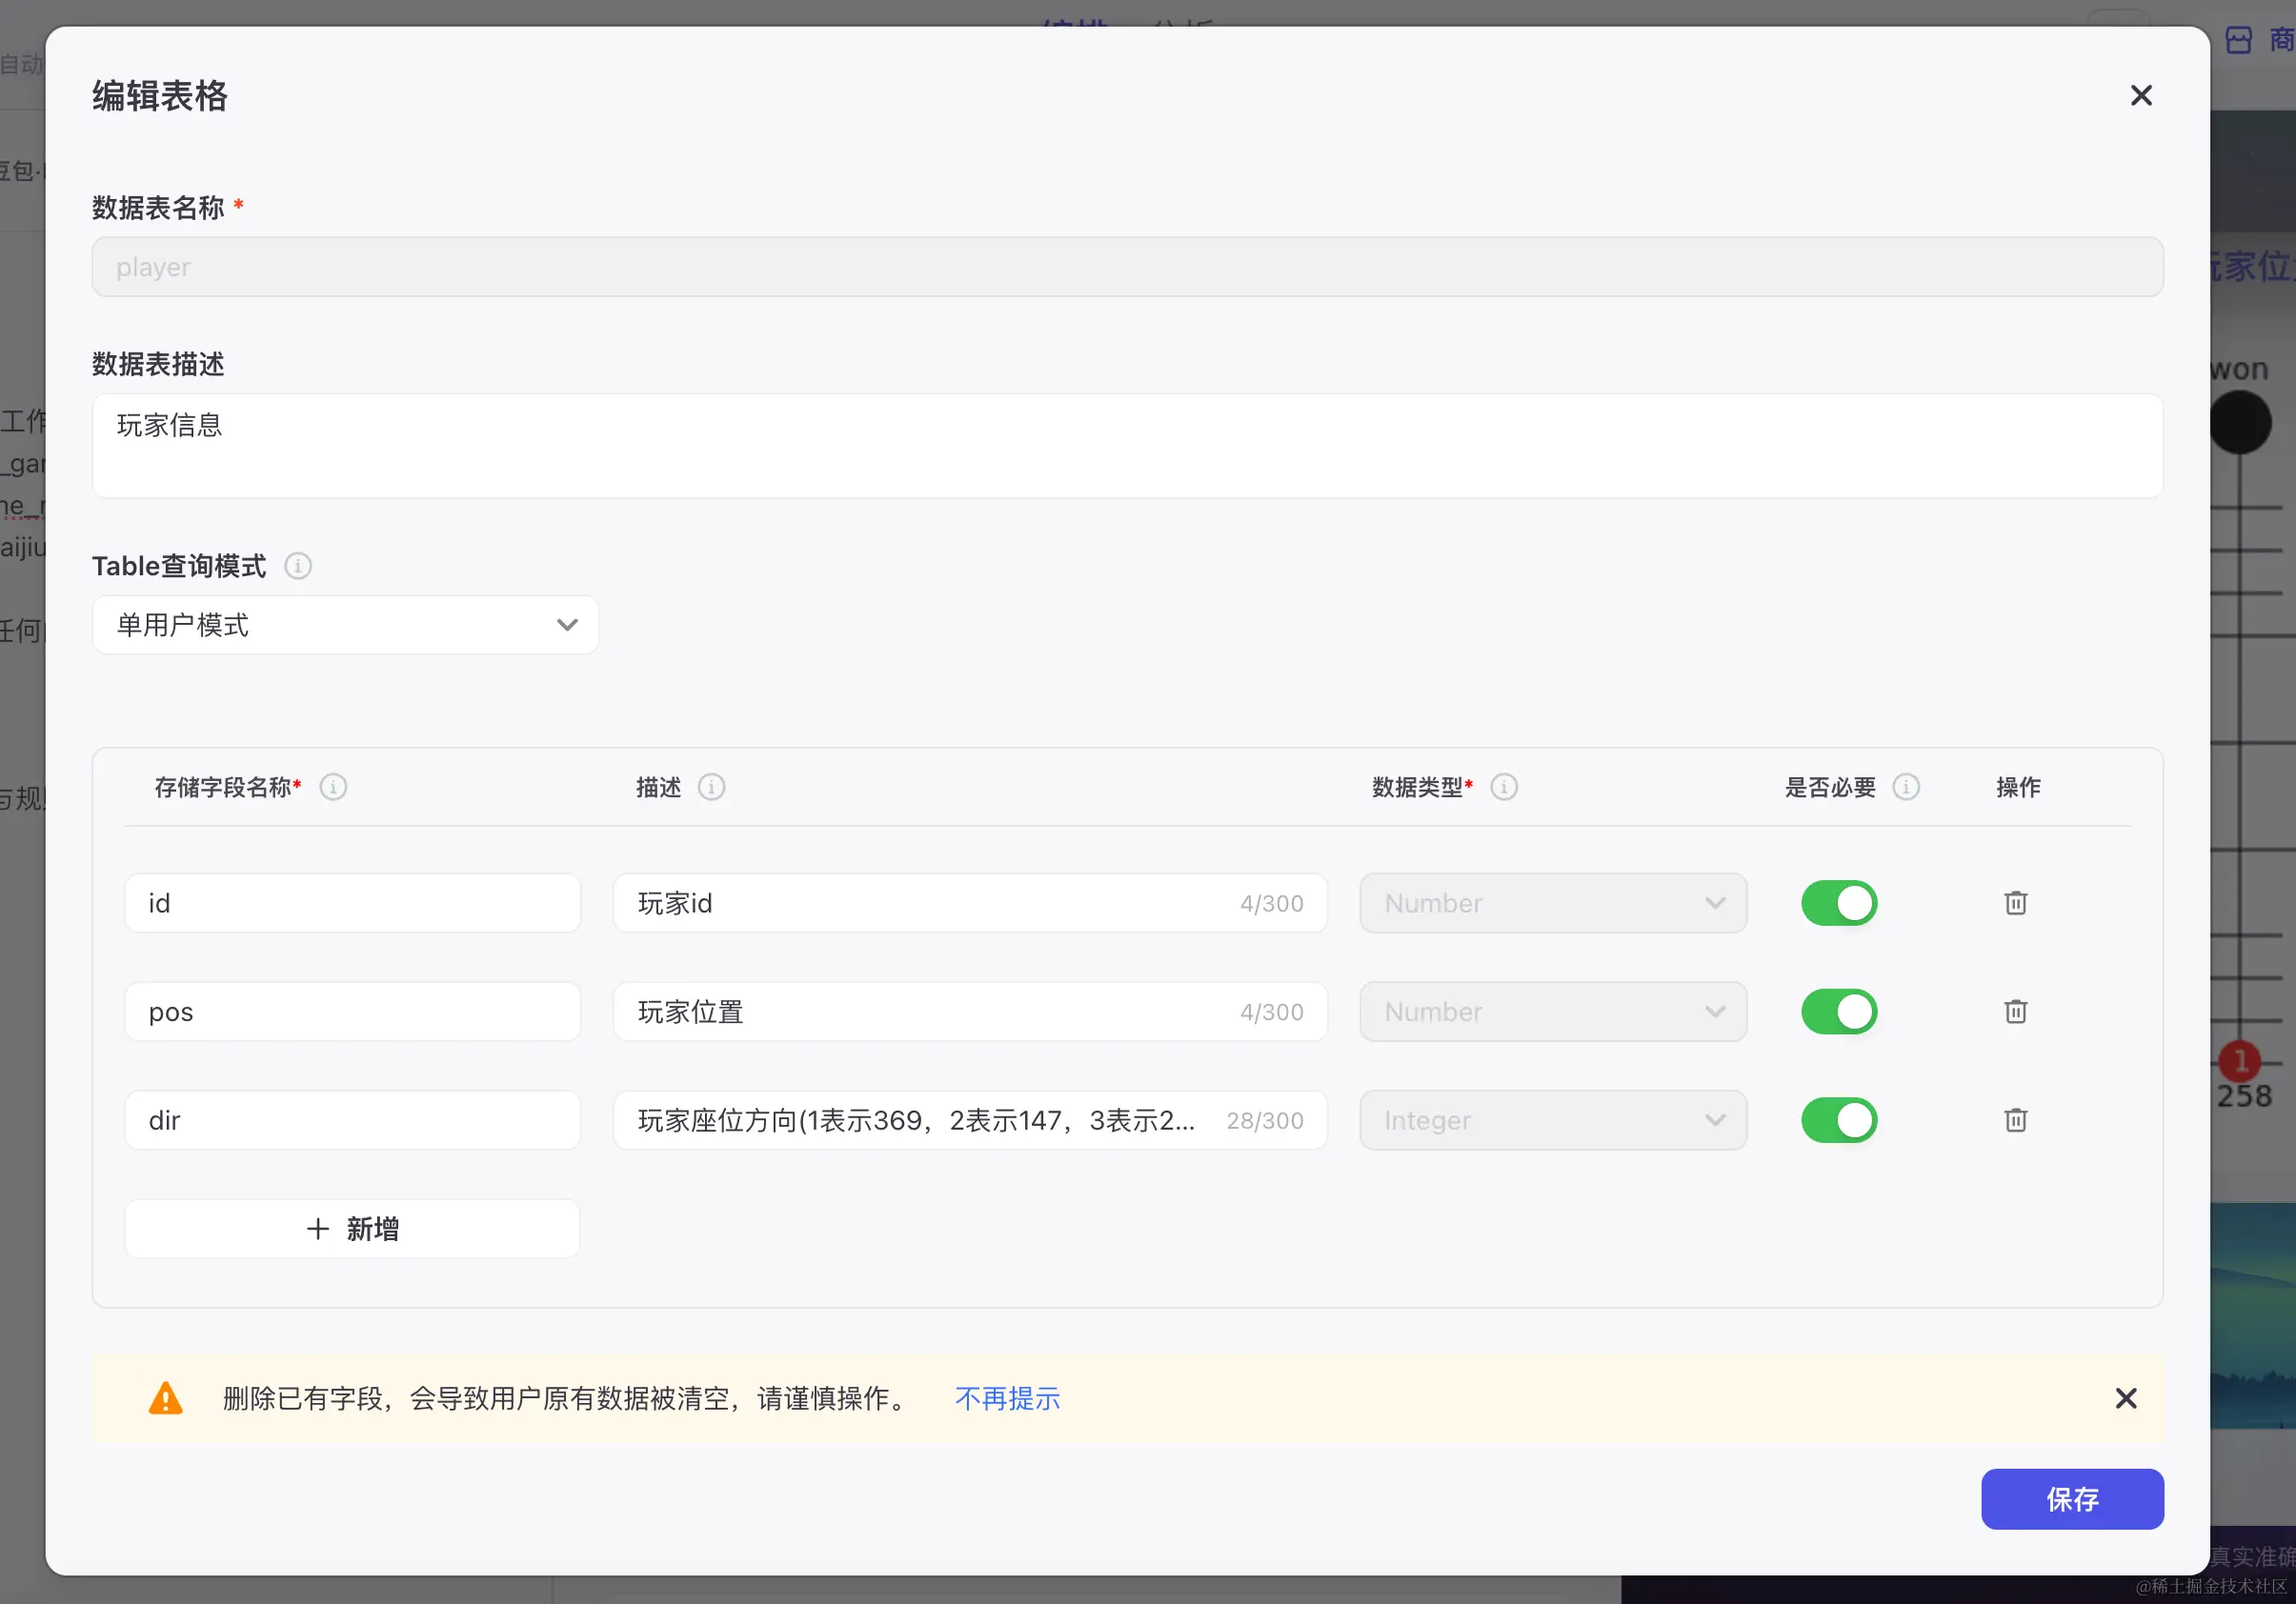The height and width of the screenshot is (1604, 2296).
Task: Toggle required switch for id field
Action: [x=1838, y=903]
